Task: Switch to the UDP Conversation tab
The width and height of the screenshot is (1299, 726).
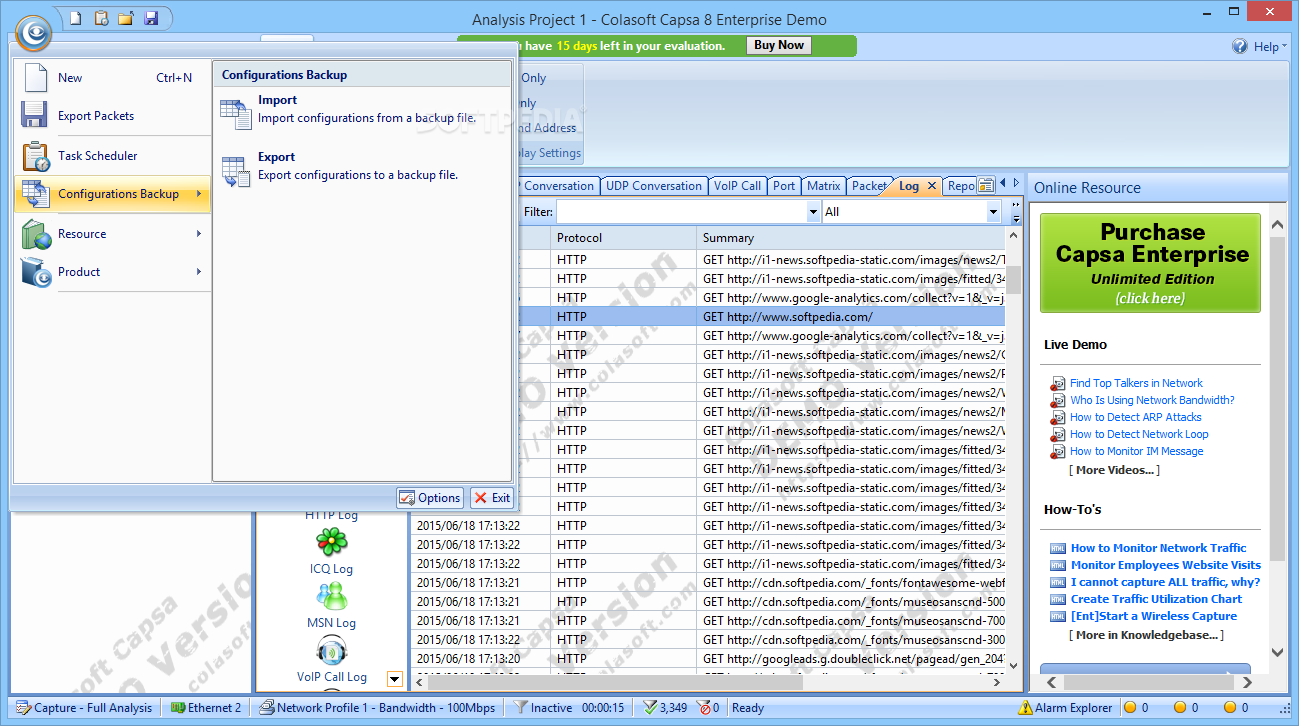Action: 654,186
